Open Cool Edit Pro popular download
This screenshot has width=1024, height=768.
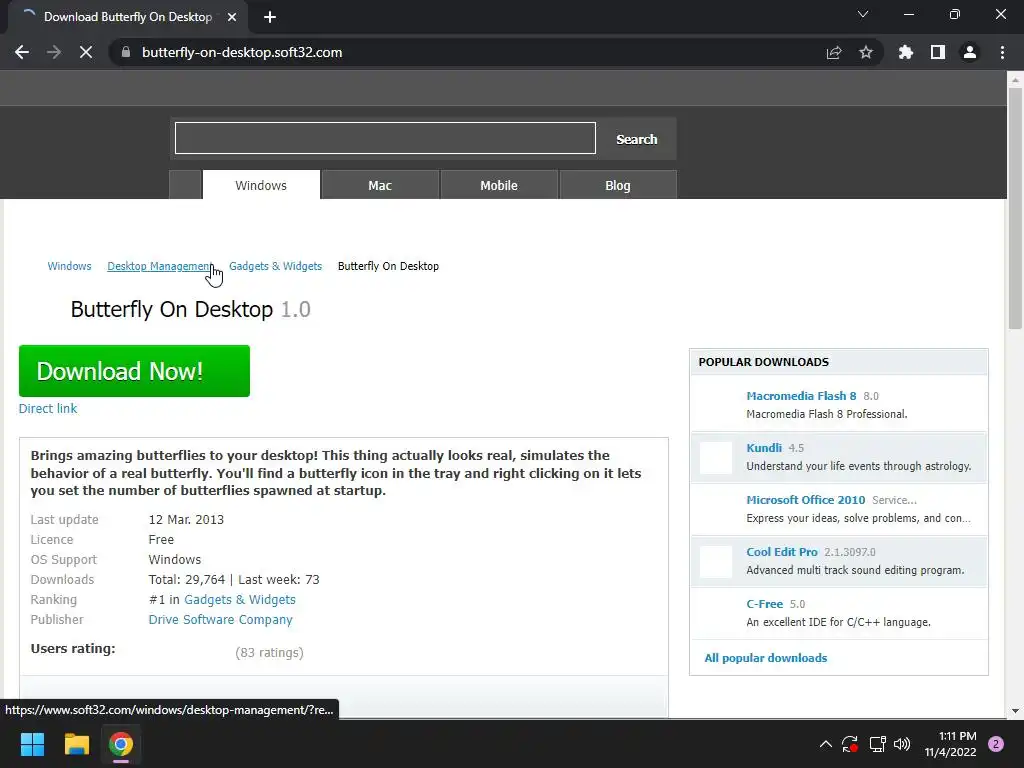point(782,552)
